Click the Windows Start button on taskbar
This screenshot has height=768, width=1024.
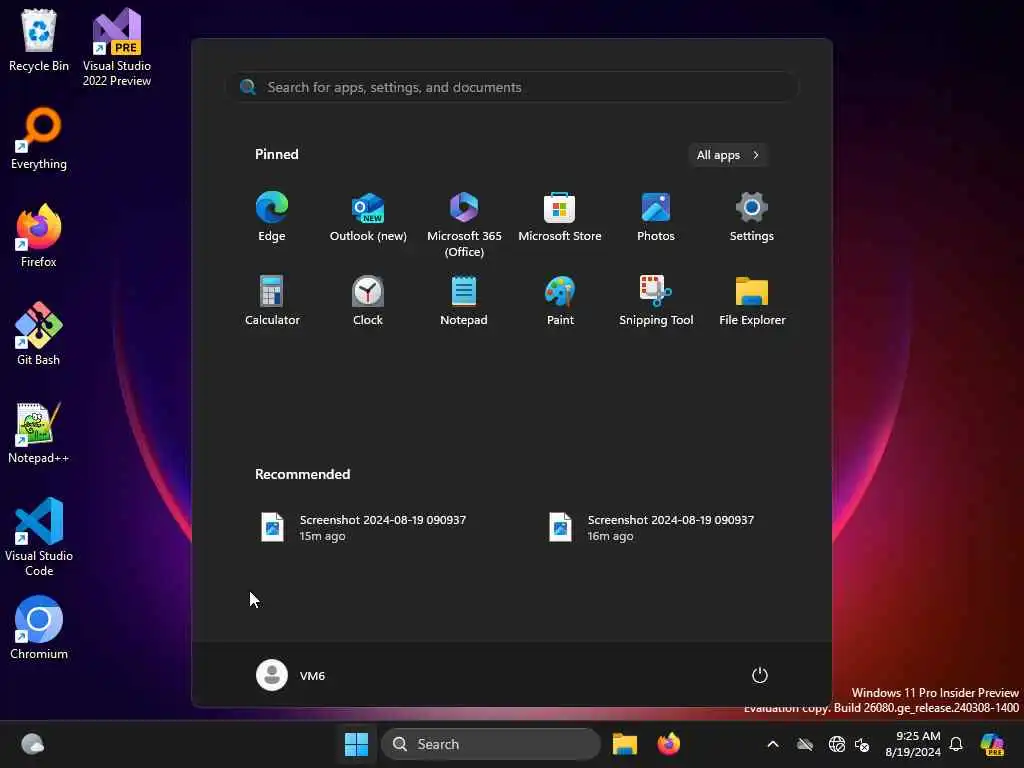pos(357,744)
